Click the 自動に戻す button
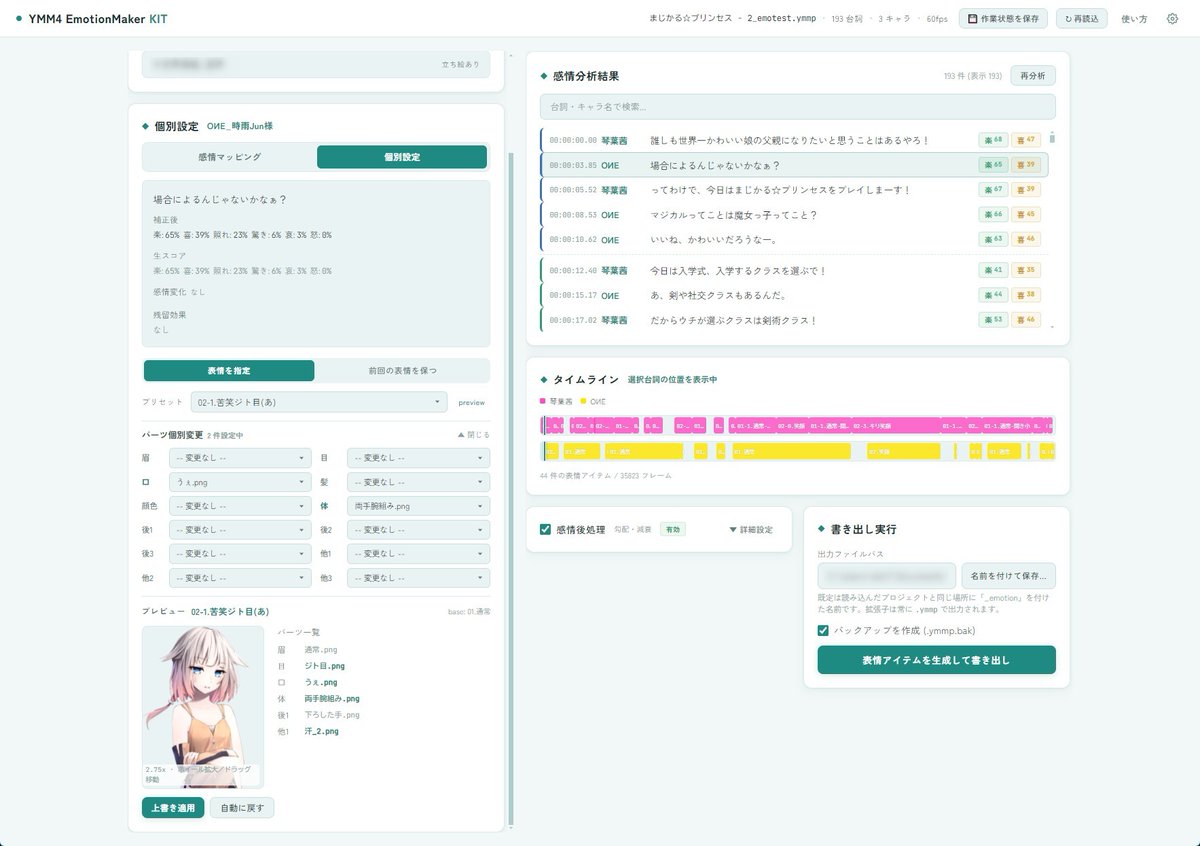The image size is (1200, 846). [241, 808]
